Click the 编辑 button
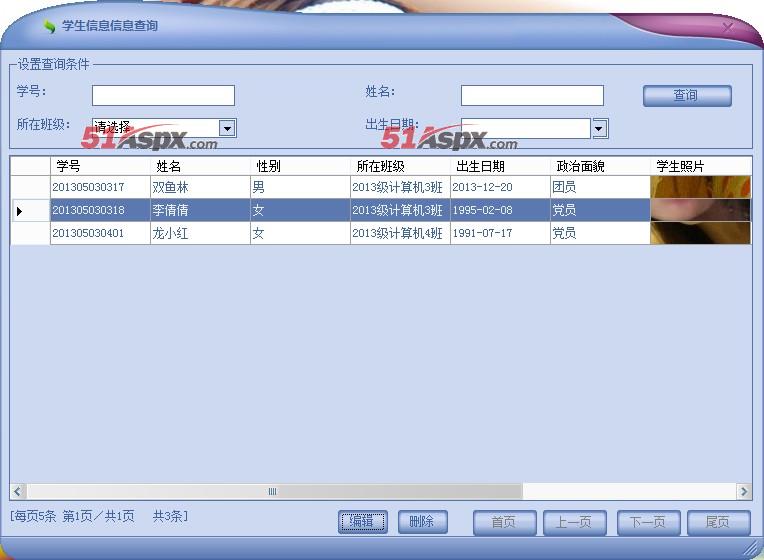The height and width of the screenshot is (560, 764). pos(363,522)
